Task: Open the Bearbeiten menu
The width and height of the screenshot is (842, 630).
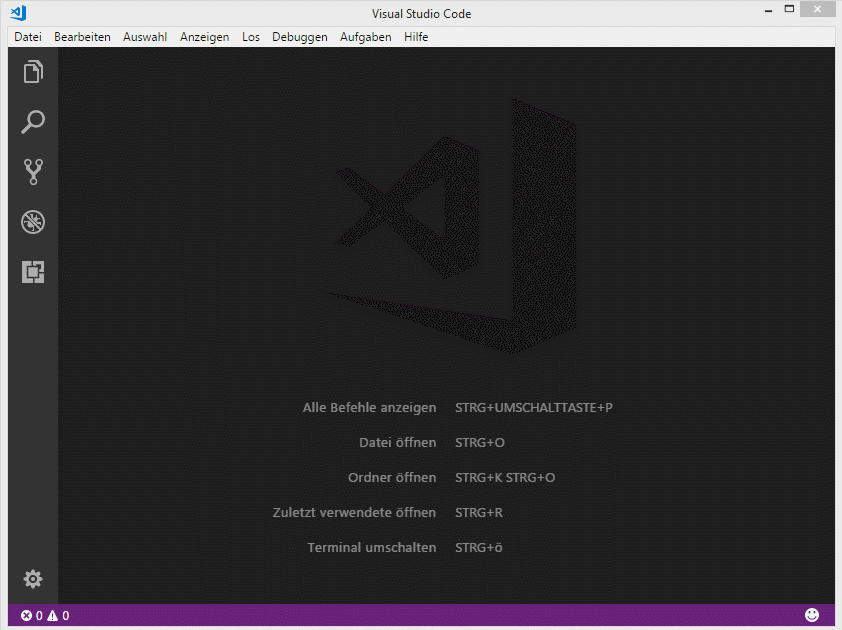Action: pos(82,37)
